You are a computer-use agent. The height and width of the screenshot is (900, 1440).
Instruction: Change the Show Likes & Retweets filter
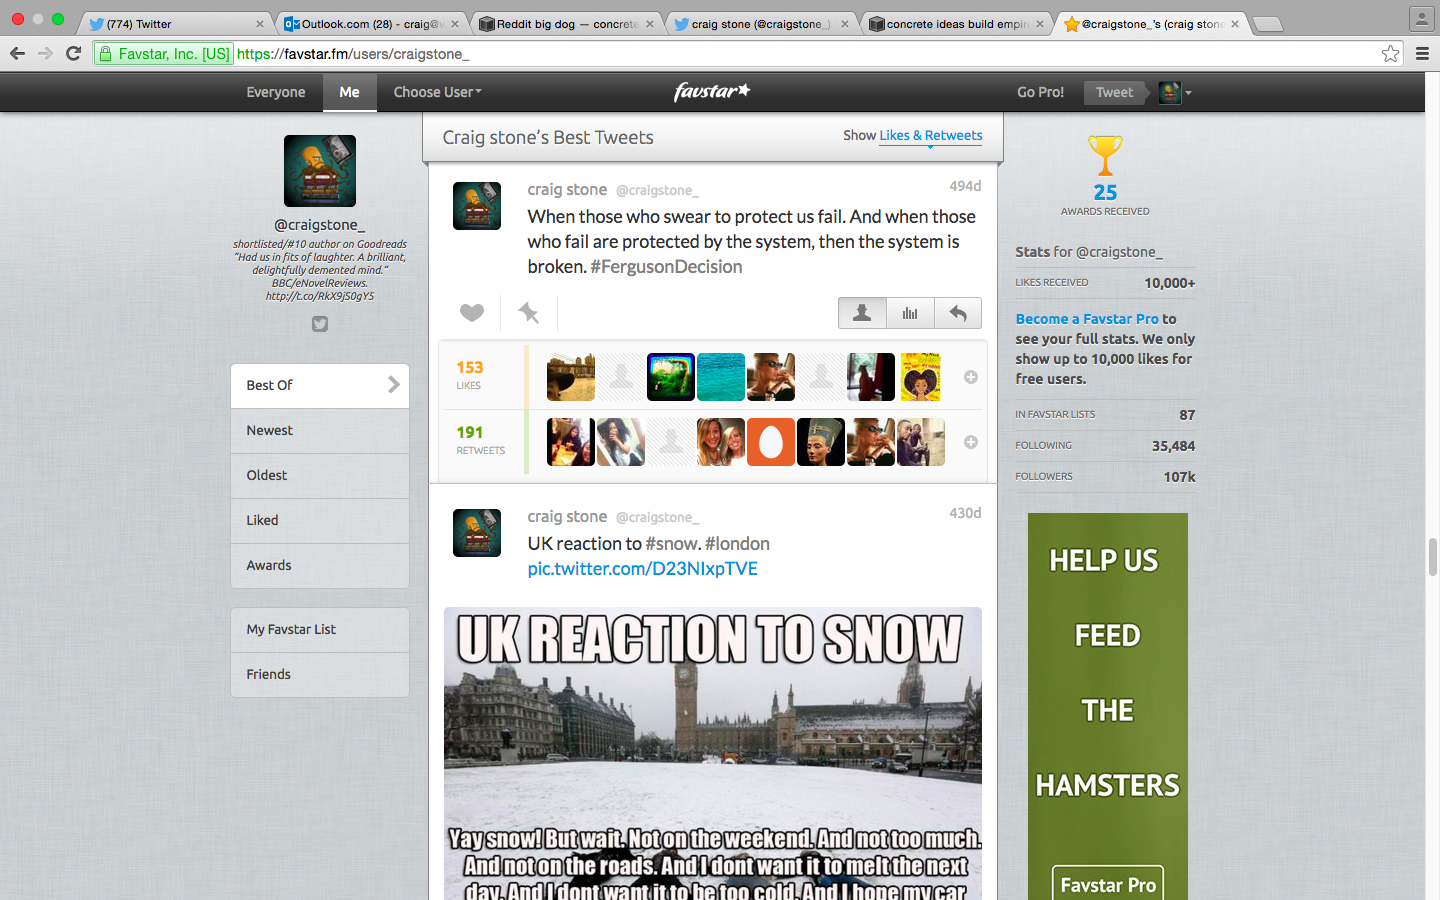pyautogui.click(x=930, y=136)
